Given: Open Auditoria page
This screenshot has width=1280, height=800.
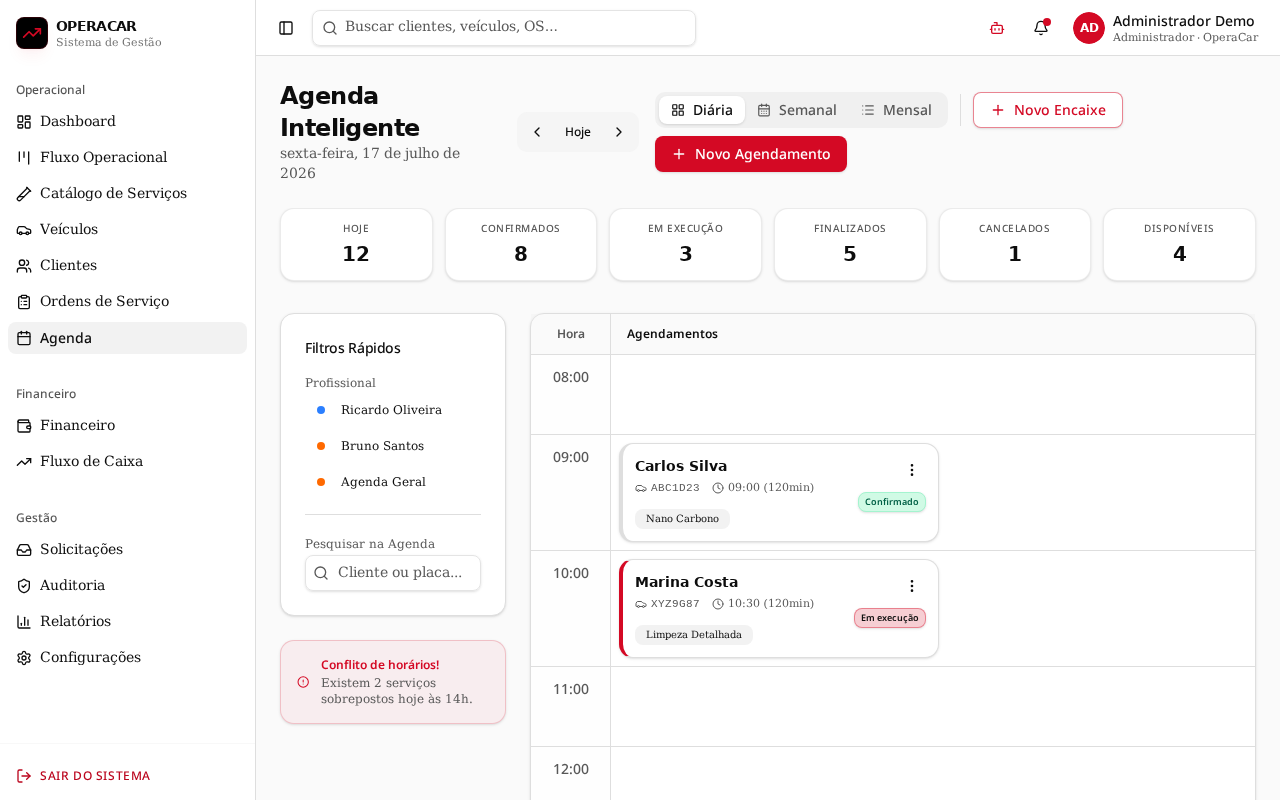Looking at the screenshot, I should 127,586.
